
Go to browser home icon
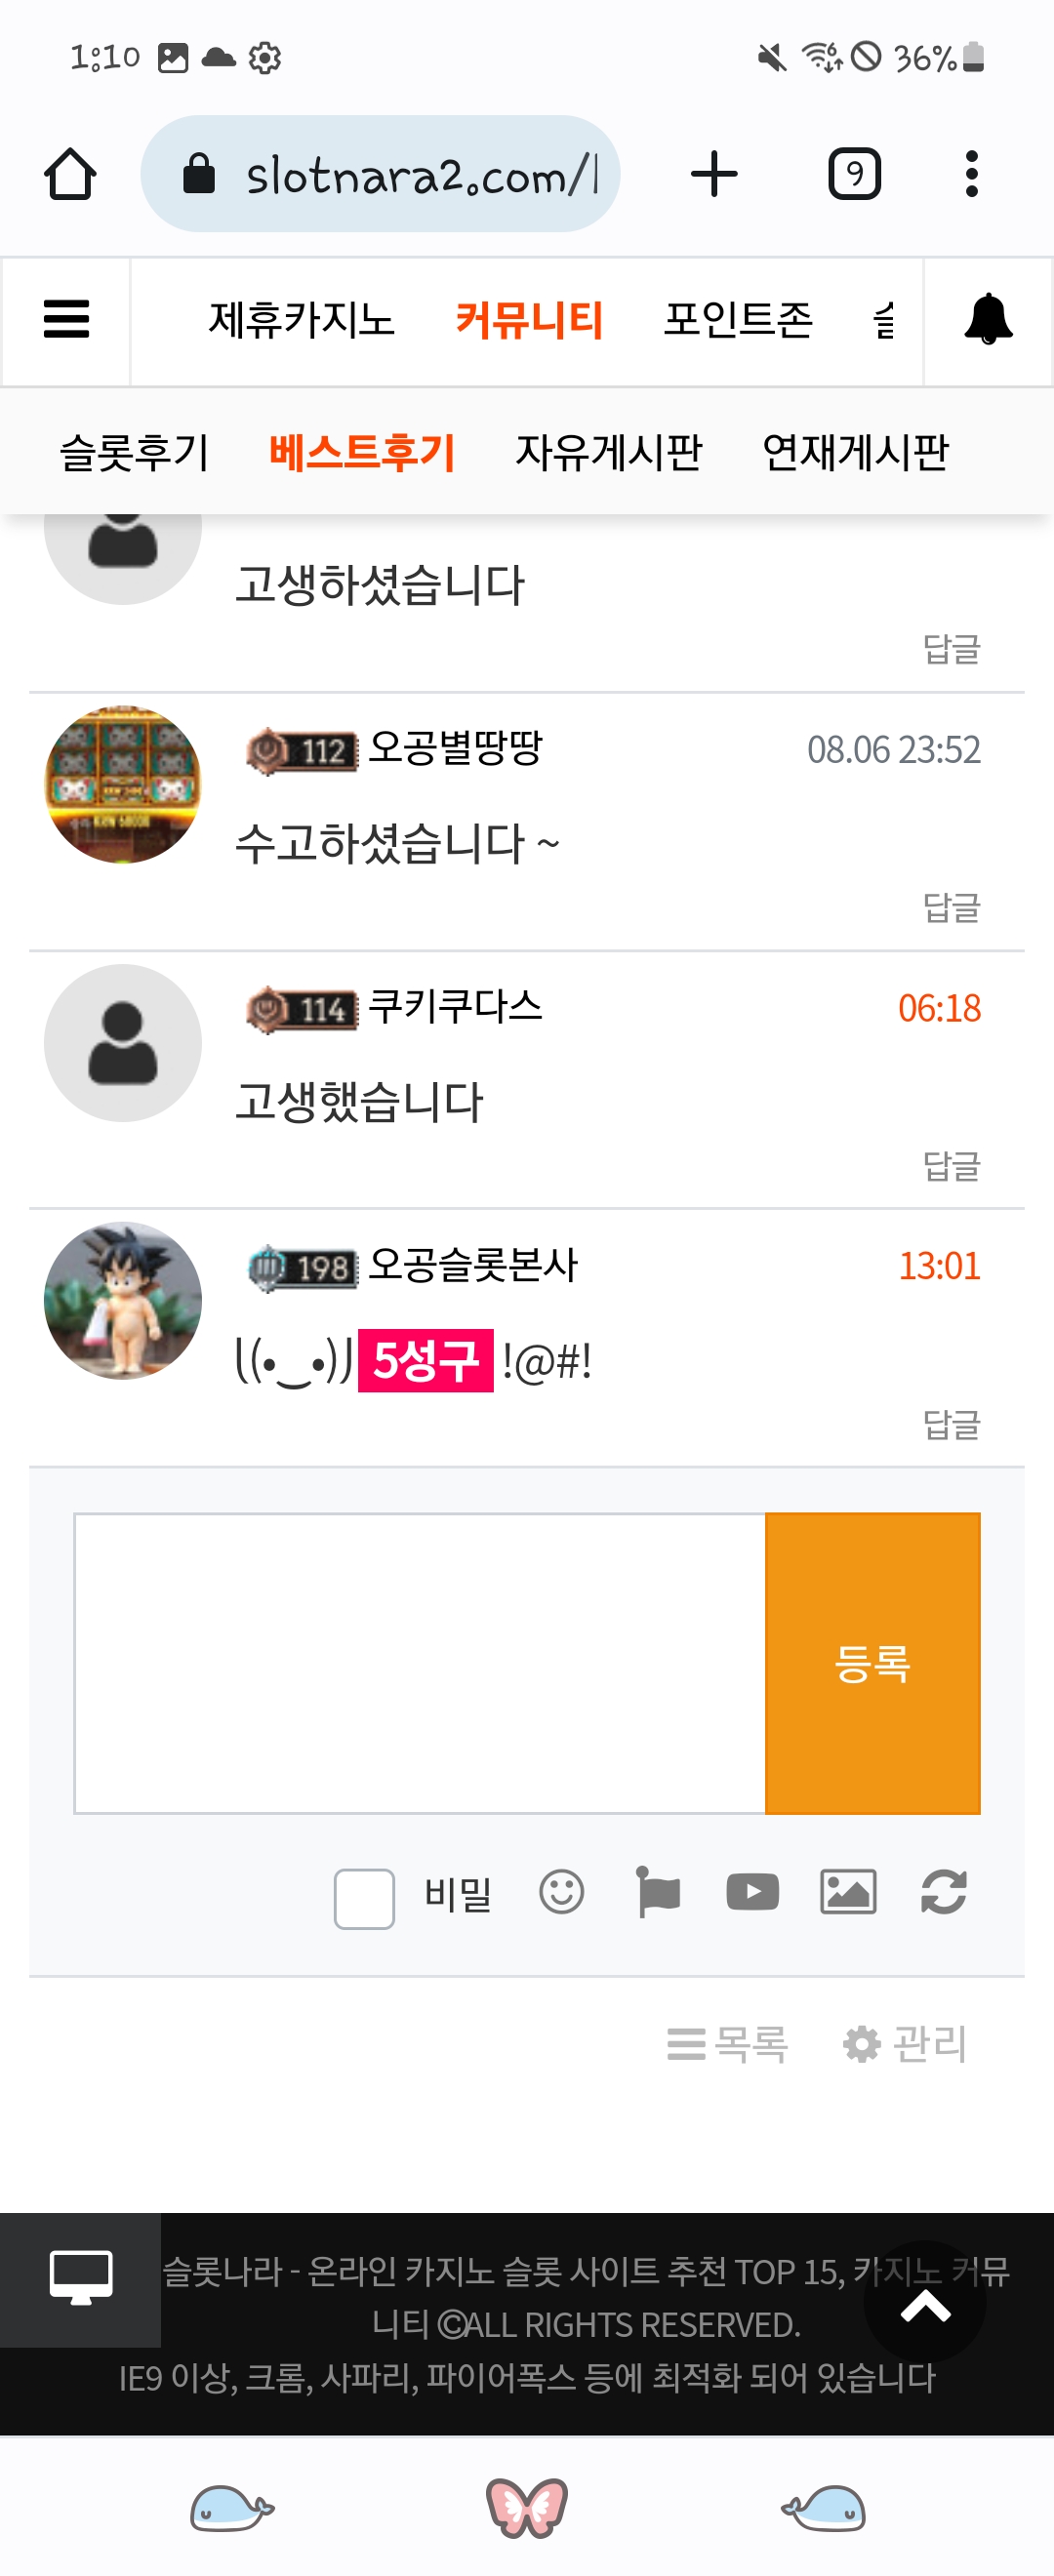pos(70,174)
